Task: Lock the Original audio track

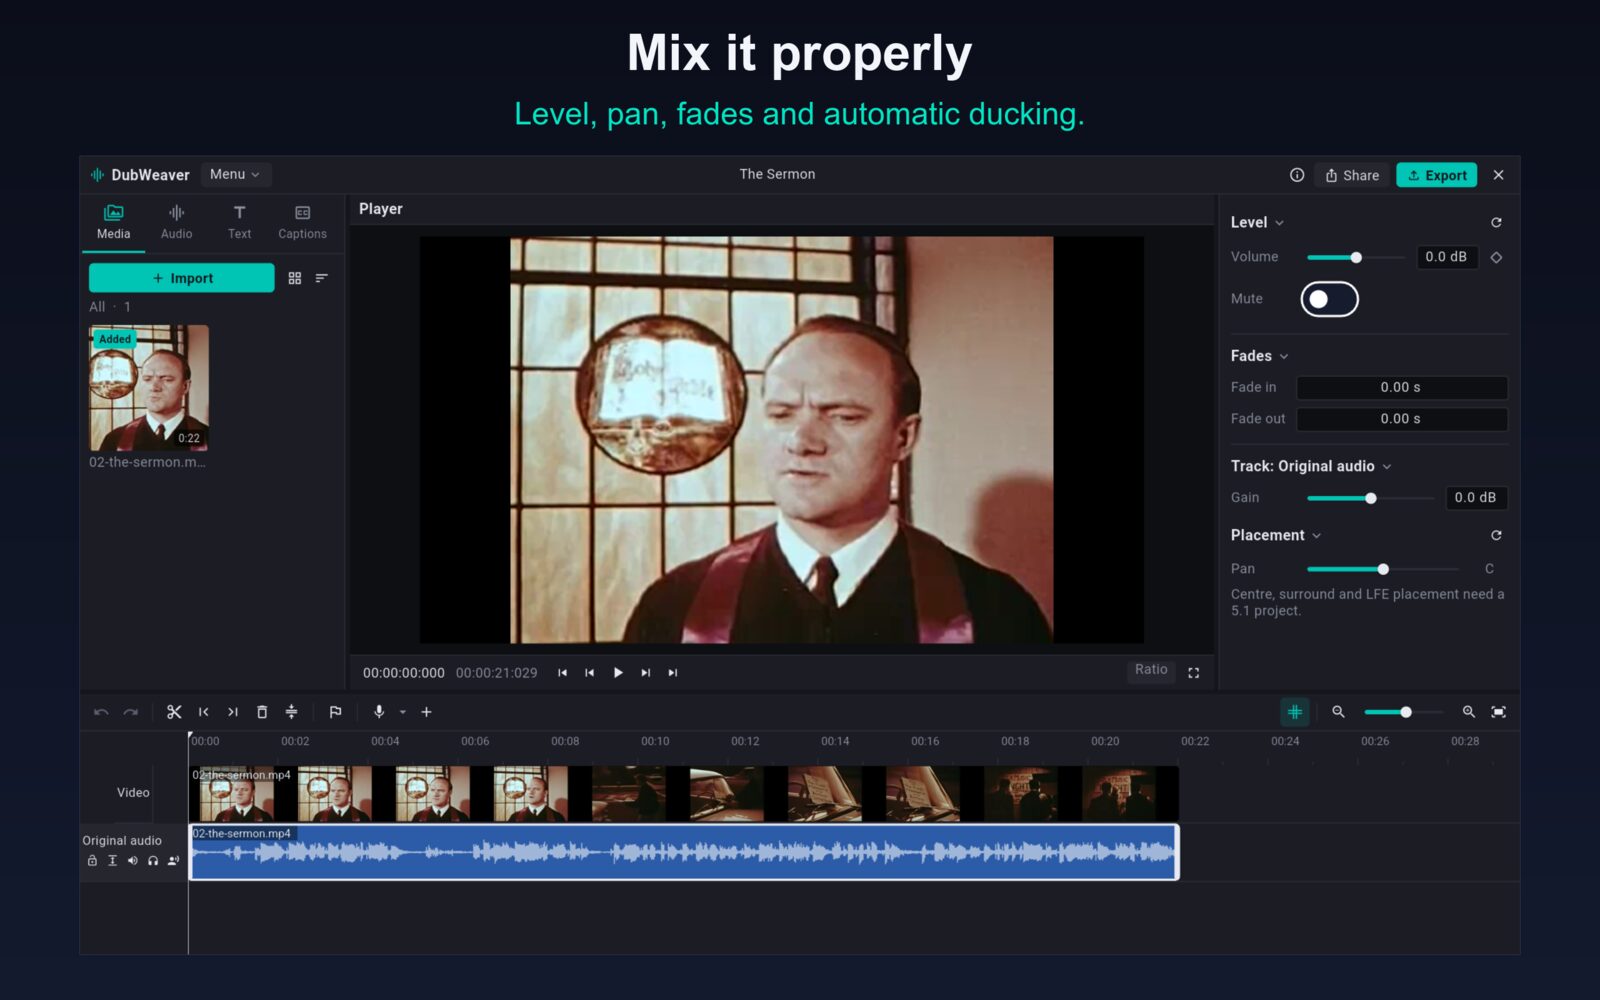Action: tap(92, 861)
